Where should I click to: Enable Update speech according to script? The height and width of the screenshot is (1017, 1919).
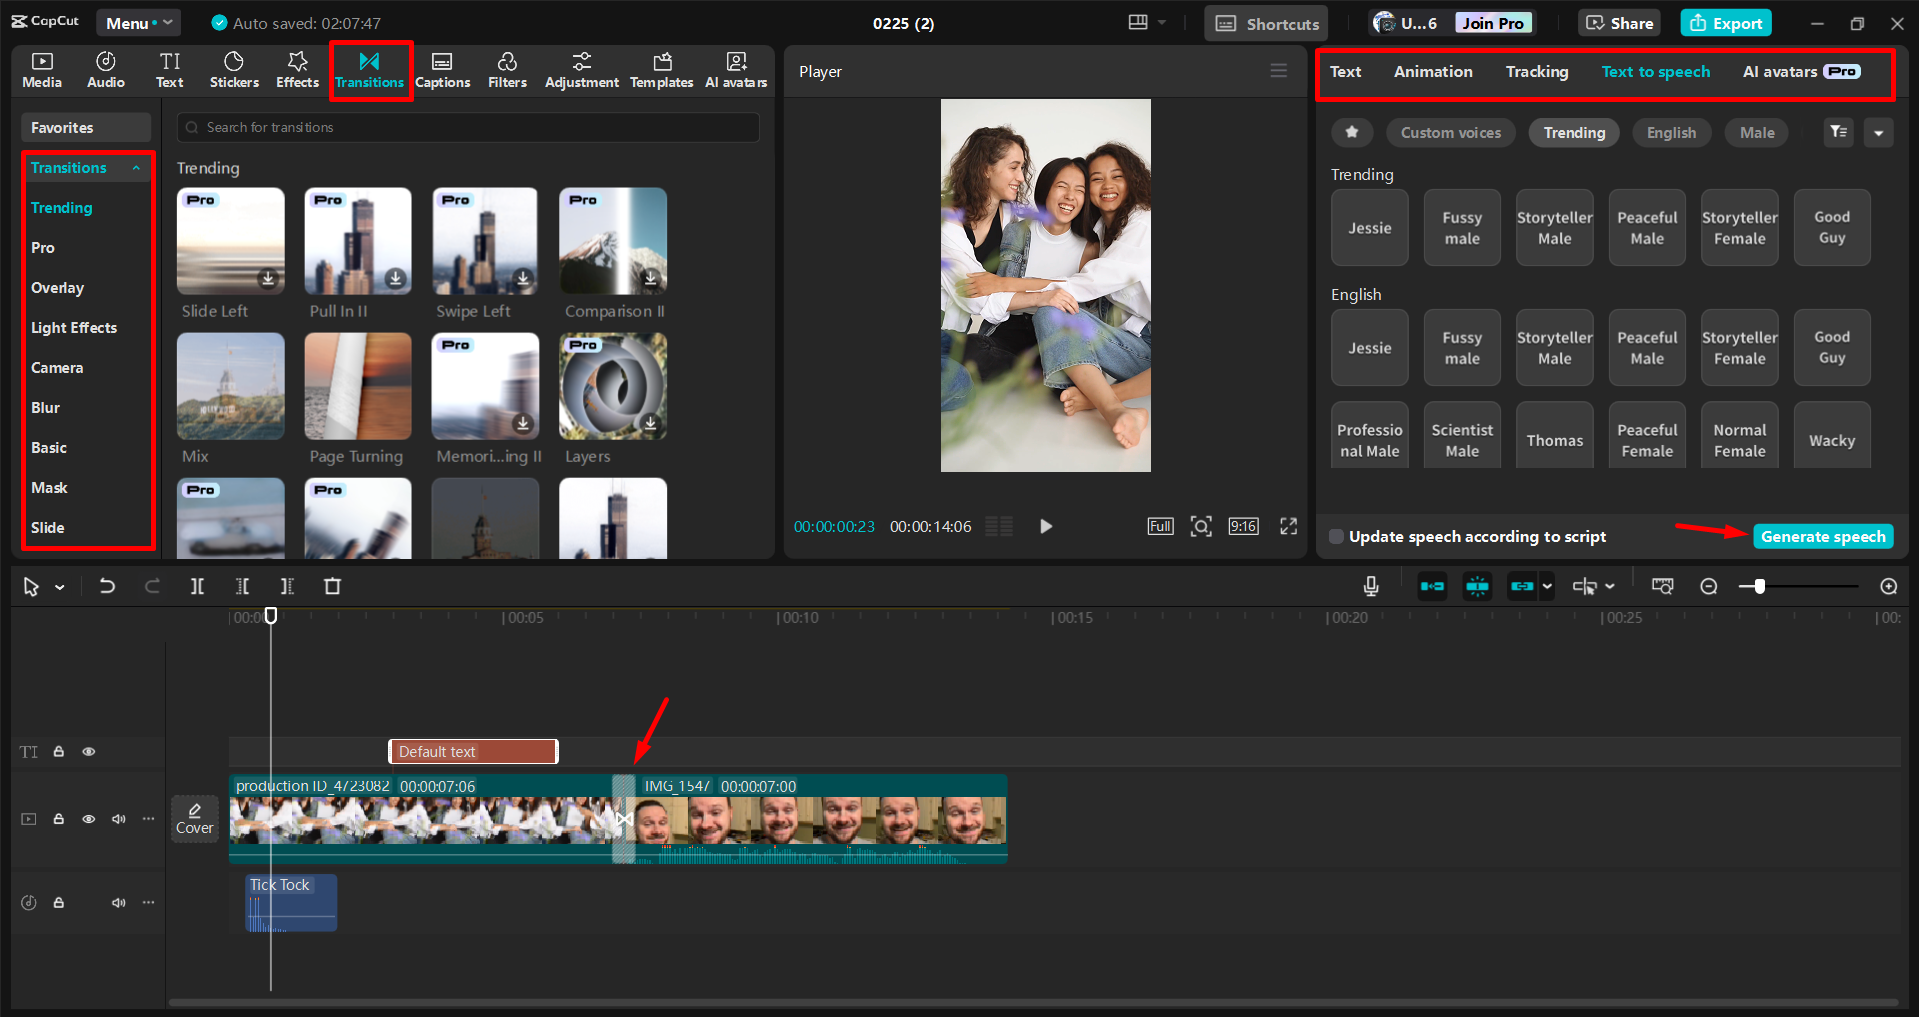(x=1336, y=536)
